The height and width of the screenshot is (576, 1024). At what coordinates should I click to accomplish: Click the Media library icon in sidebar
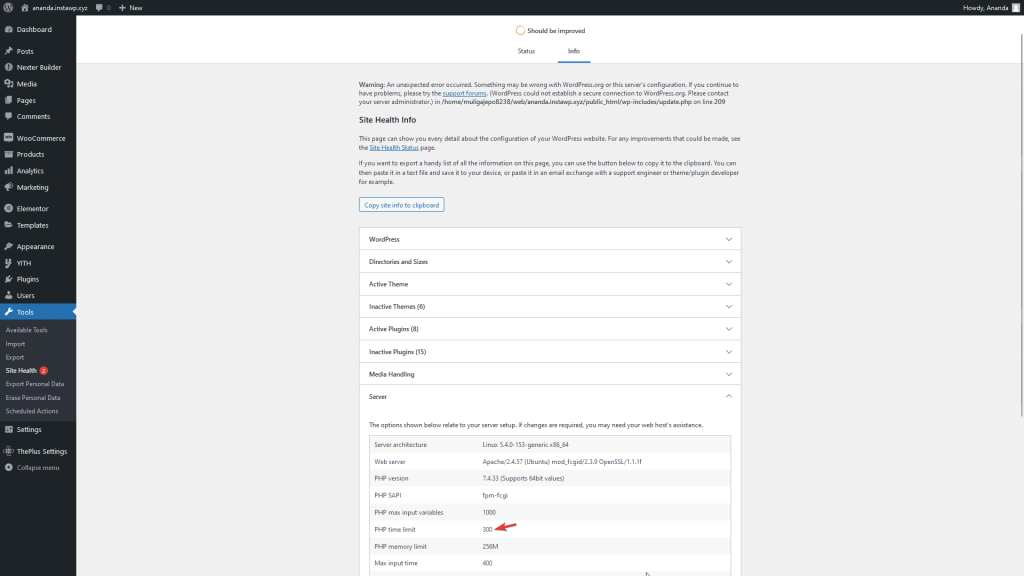(9, 84)
